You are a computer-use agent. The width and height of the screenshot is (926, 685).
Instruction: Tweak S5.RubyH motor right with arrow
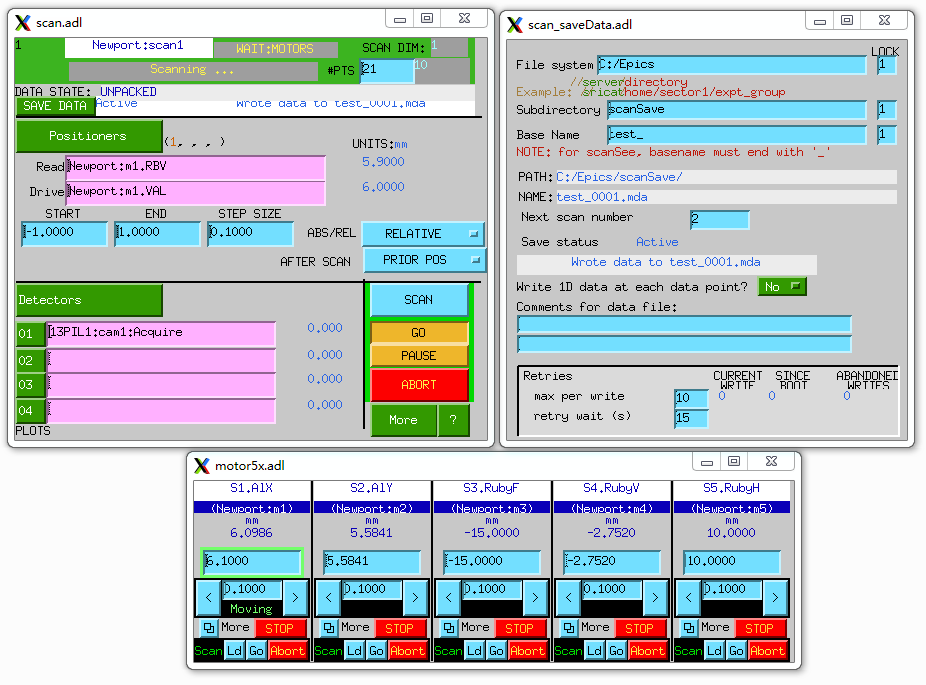(x=775, y=598)
